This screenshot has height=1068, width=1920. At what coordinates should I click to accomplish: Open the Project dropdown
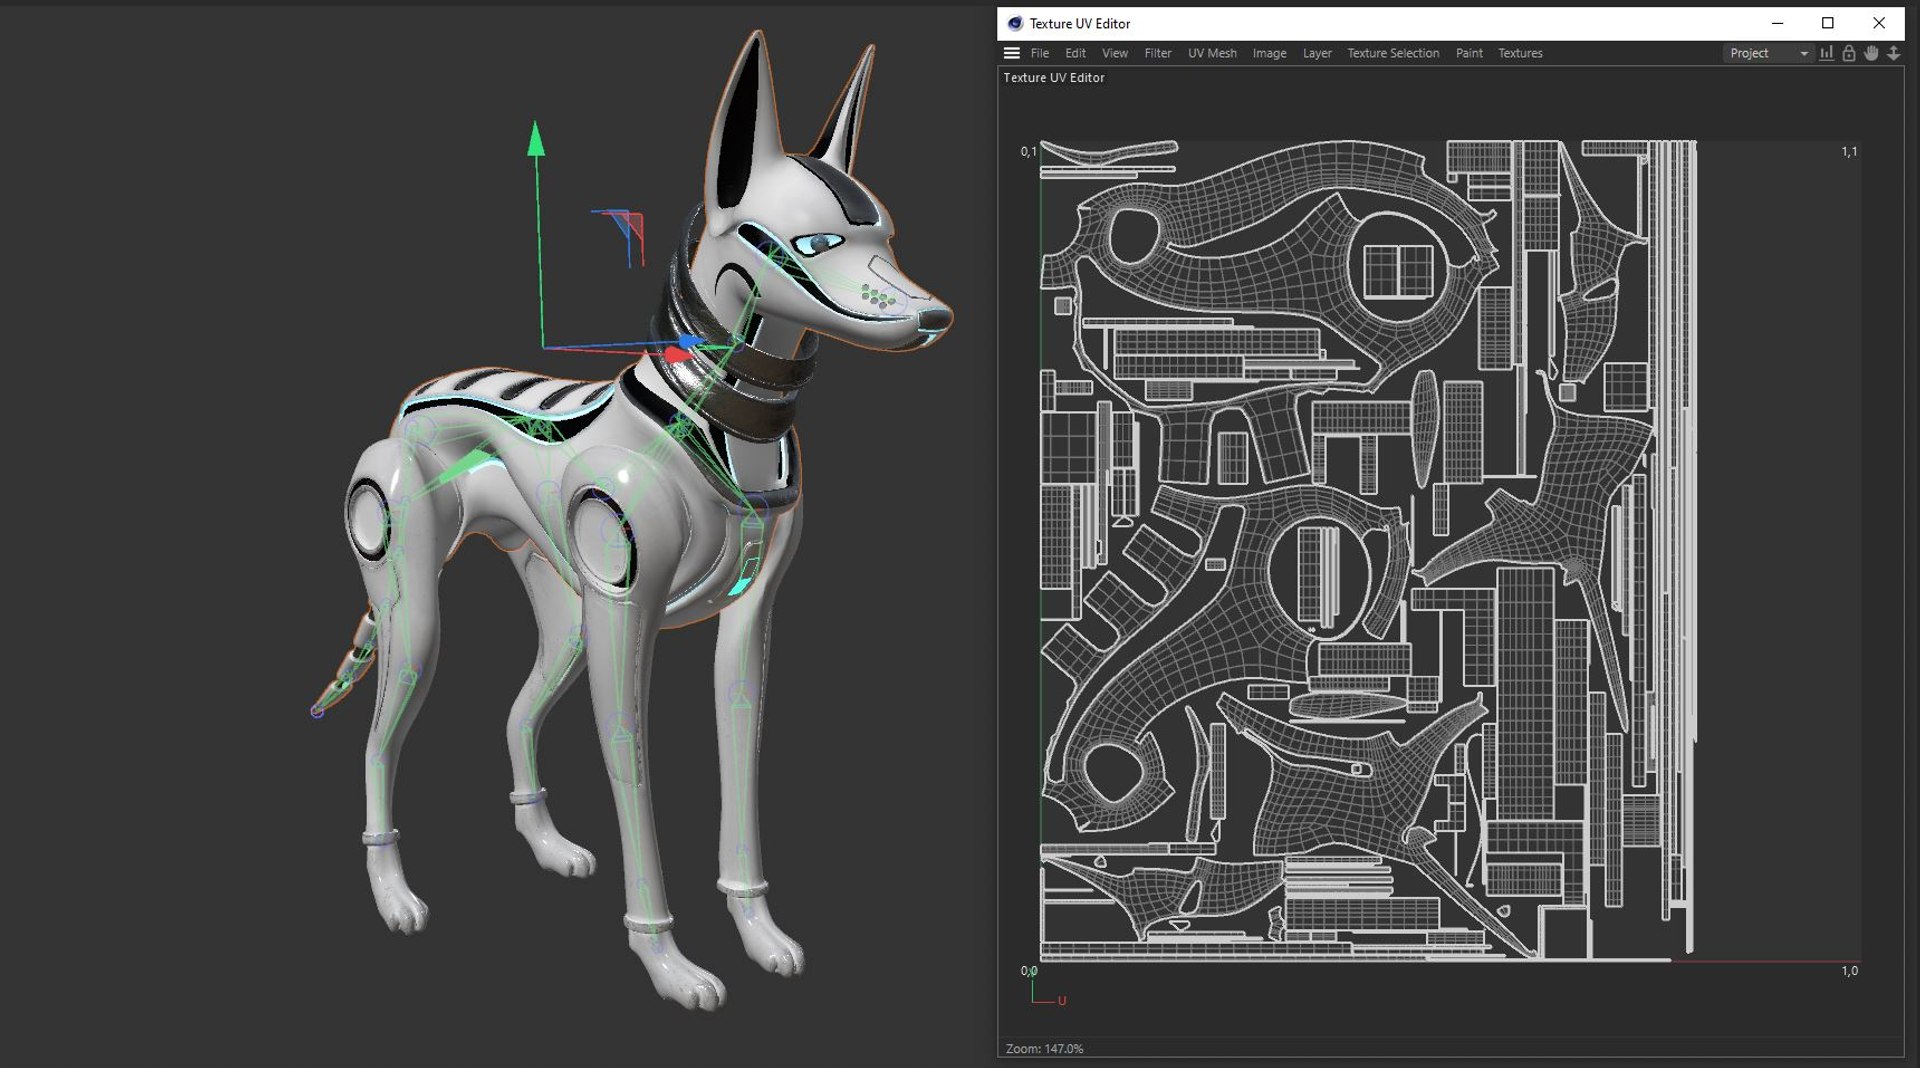pos(1768,53)
